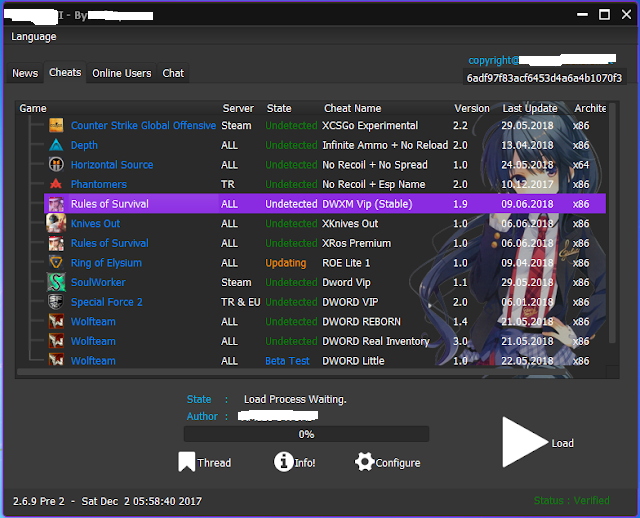This screenshot has height=518, width=640.
Task: Click the XCSGo Experimental cheat name
Action: click(370, 125)
